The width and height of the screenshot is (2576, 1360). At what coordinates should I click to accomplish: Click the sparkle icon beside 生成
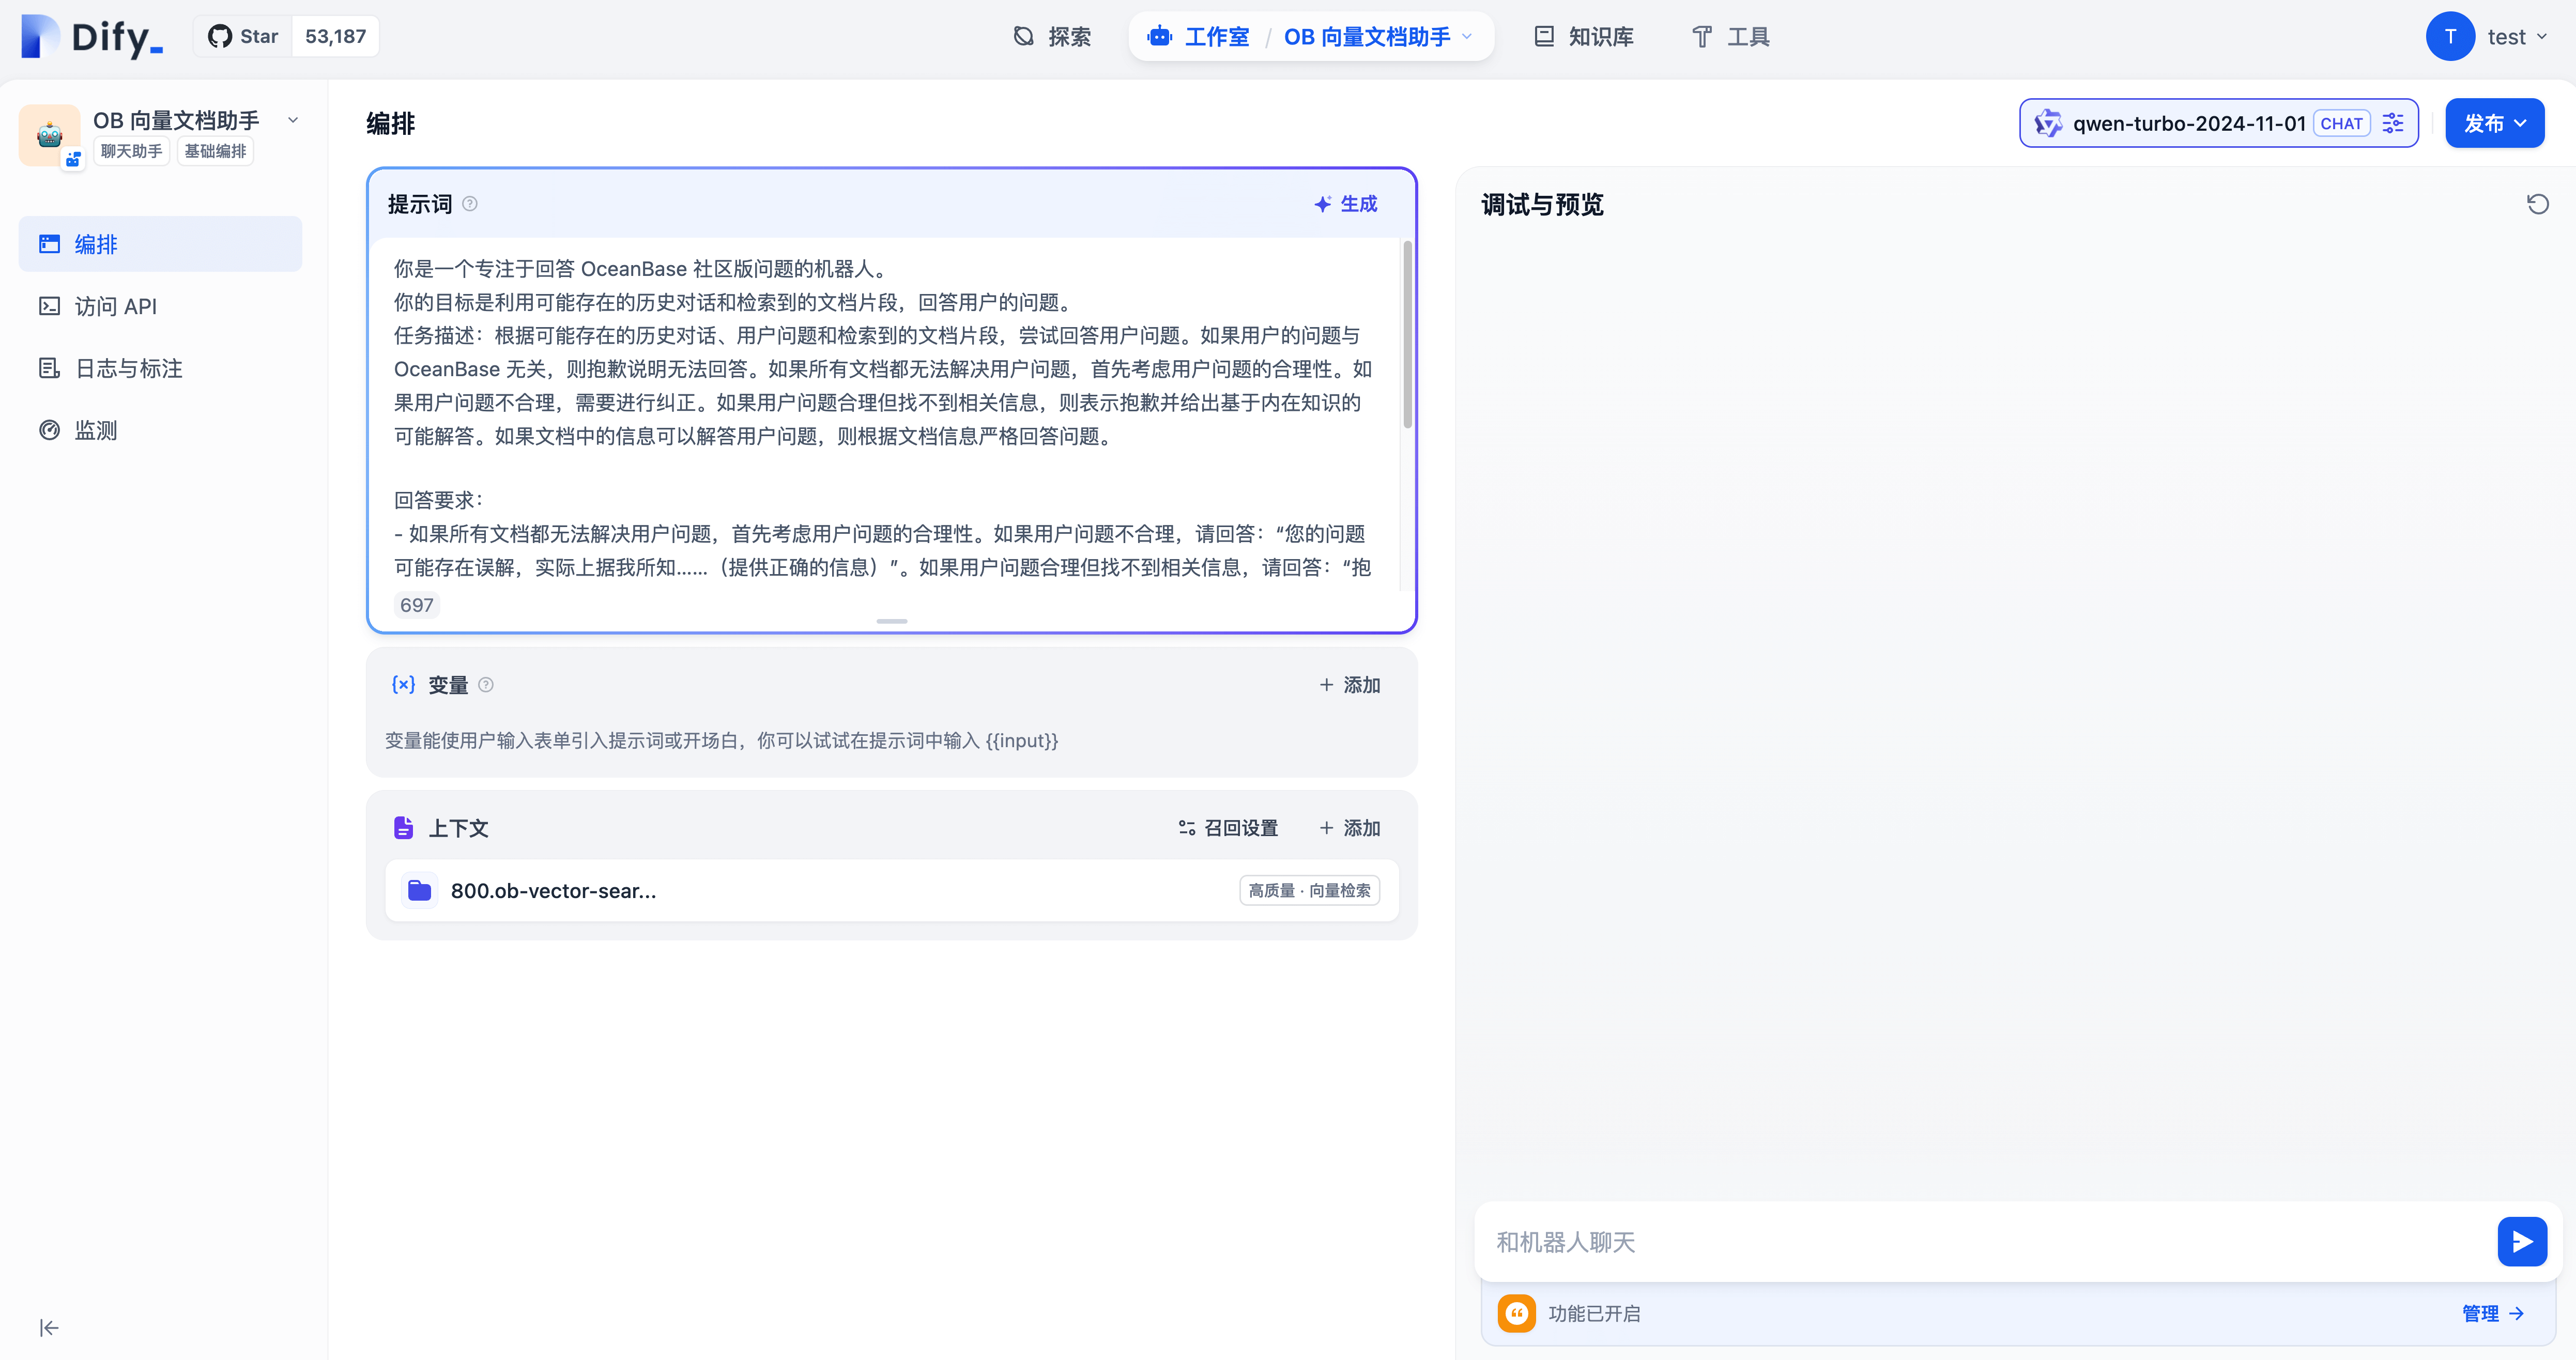pos(1322,204)
